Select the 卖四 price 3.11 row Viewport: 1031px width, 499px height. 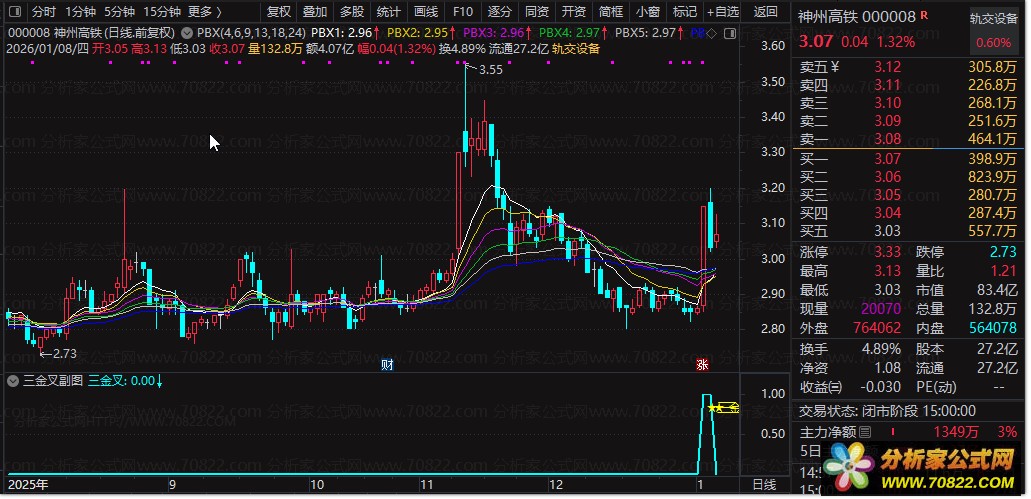coord(909,85)
